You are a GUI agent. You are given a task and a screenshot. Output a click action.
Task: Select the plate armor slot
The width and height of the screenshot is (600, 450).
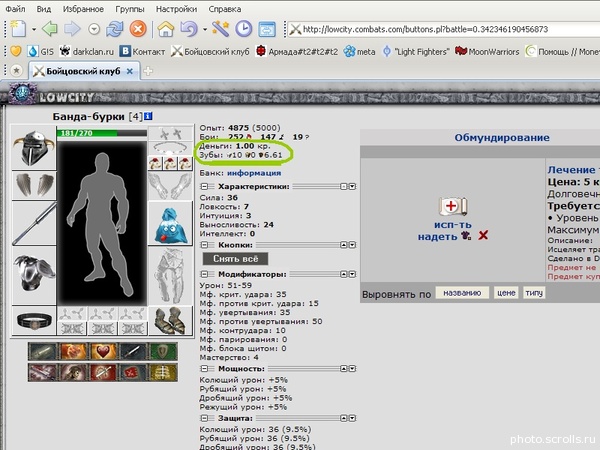(x=34, y=276)
